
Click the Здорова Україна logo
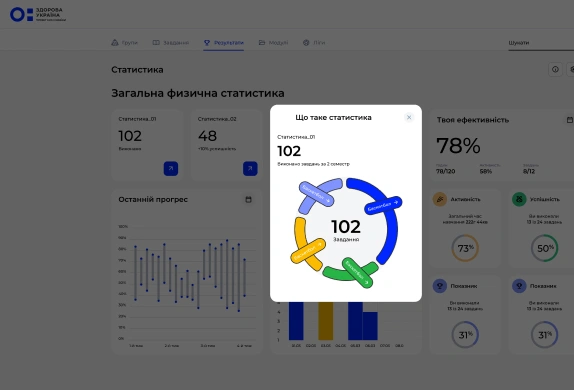[38, 15]
